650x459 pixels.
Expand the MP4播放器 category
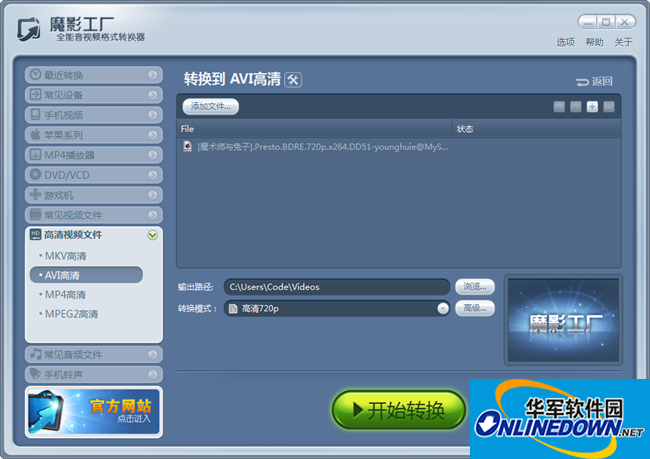point(94,155)
